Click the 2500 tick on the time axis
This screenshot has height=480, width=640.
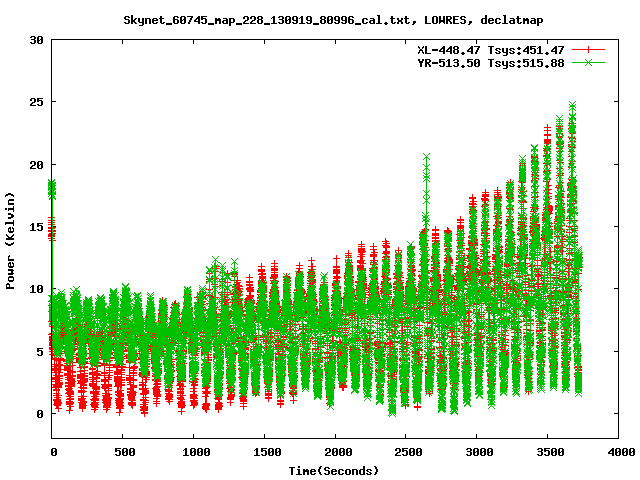407,452
